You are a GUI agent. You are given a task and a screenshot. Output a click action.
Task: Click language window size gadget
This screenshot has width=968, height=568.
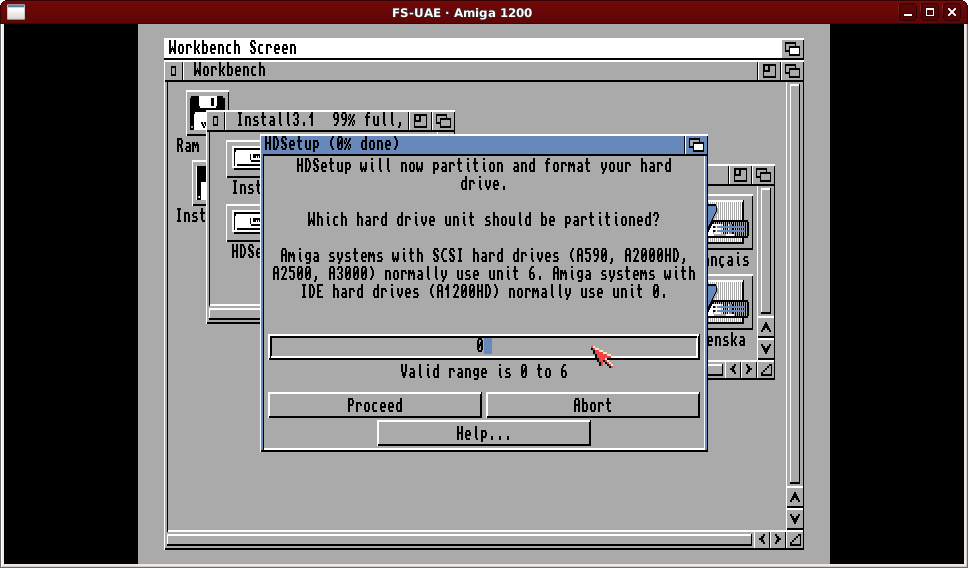(x=766, y=370)
